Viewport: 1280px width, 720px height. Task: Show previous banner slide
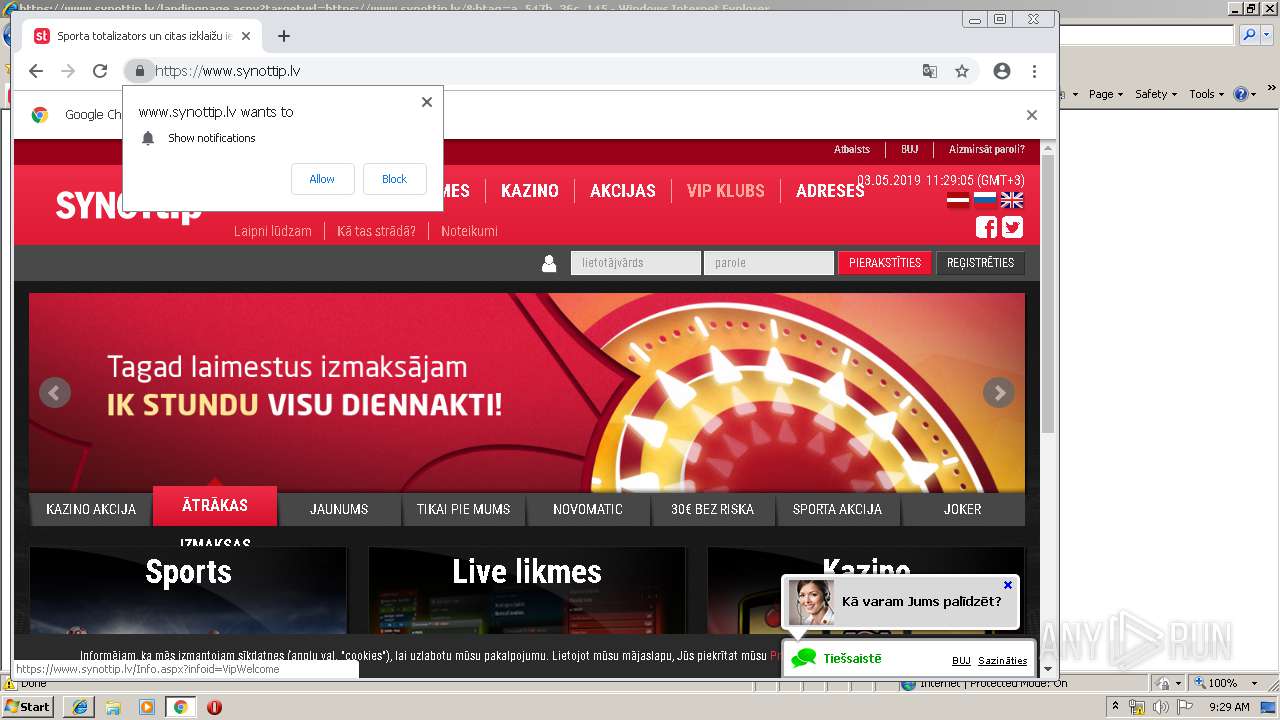55,393
